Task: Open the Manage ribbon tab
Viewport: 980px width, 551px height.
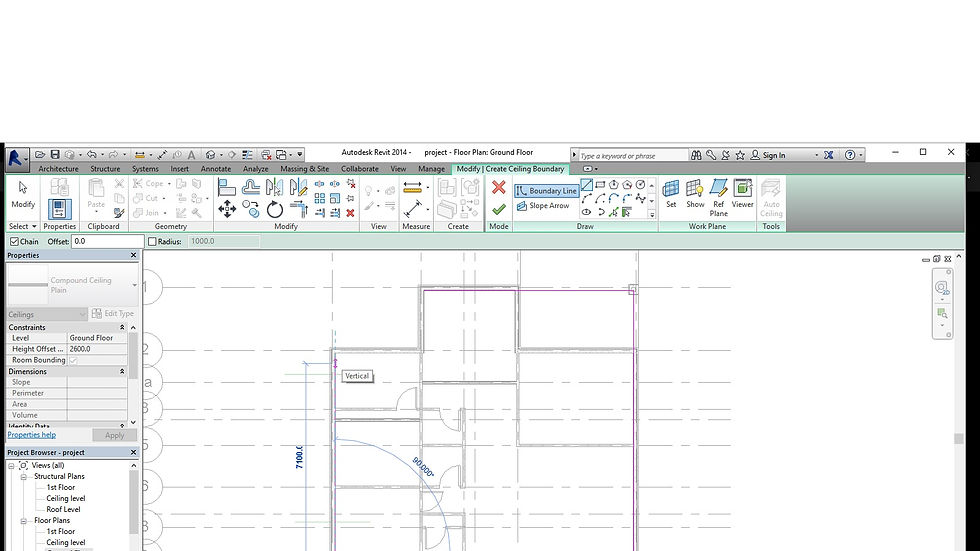Action: pyautogui.click(x=431, y=169)
